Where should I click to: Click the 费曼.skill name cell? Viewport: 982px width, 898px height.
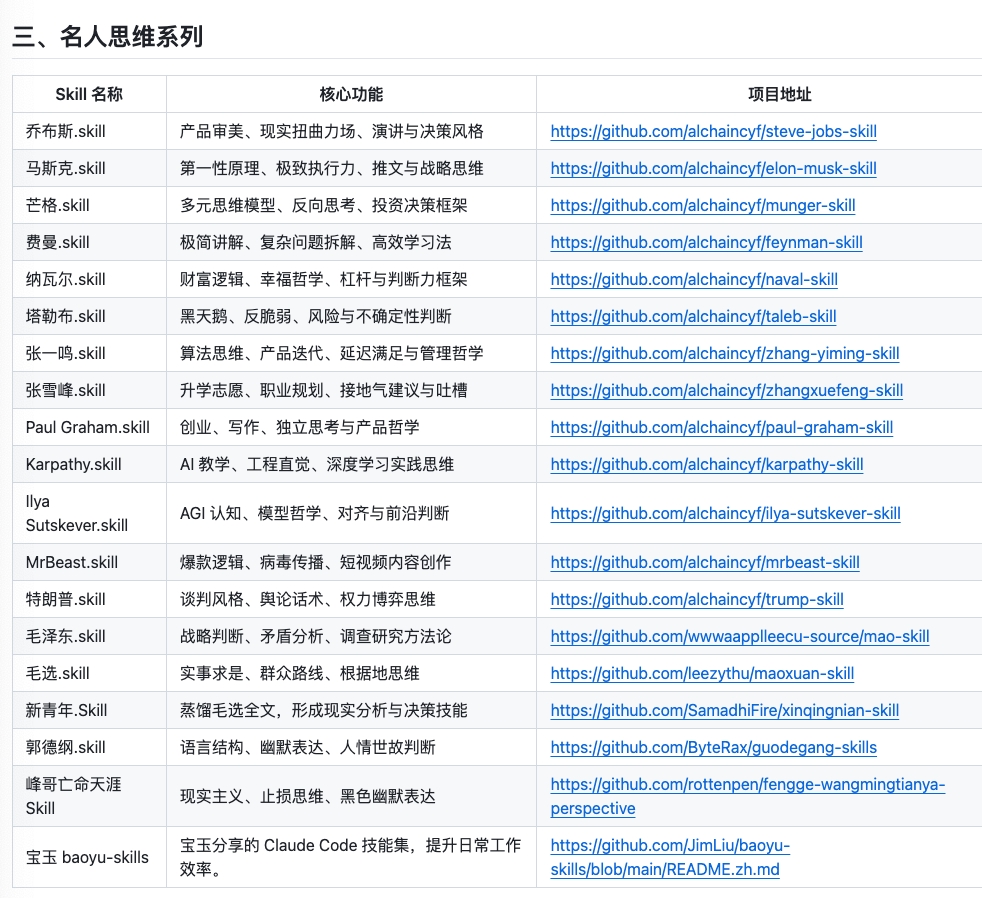(x=89, y=242)
